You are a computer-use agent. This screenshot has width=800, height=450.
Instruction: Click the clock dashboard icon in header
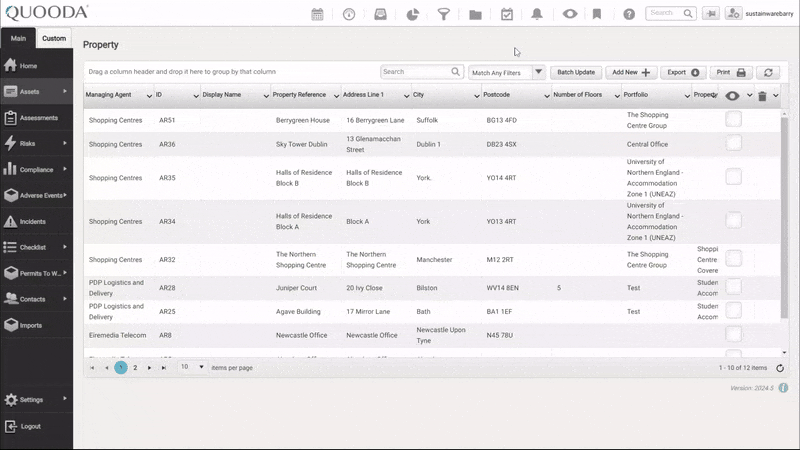(349, 14)
